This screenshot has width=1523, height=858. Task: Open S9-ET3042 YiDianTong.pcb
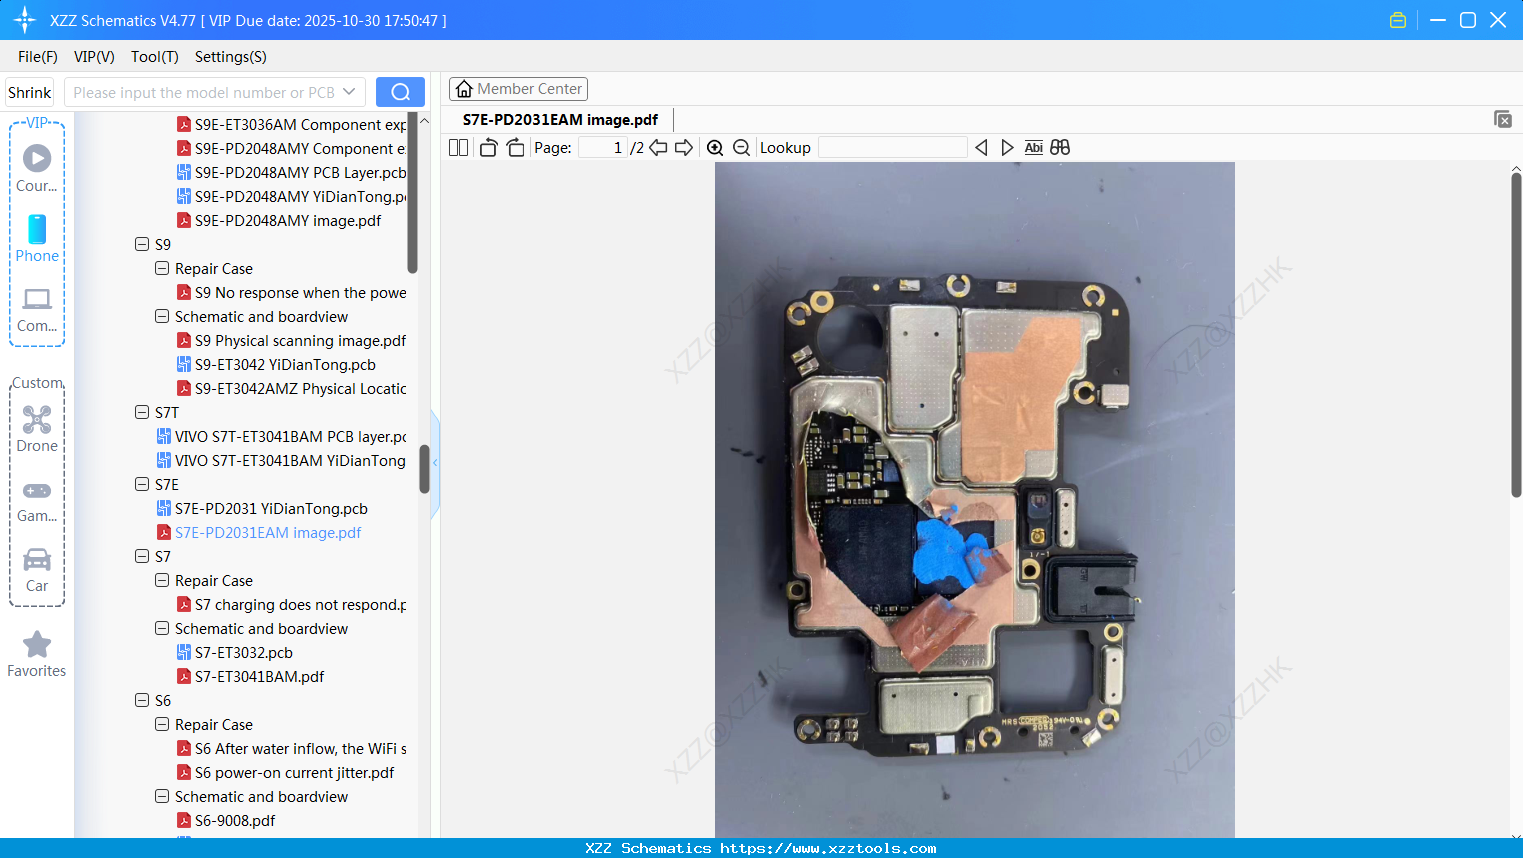[276, 364]
